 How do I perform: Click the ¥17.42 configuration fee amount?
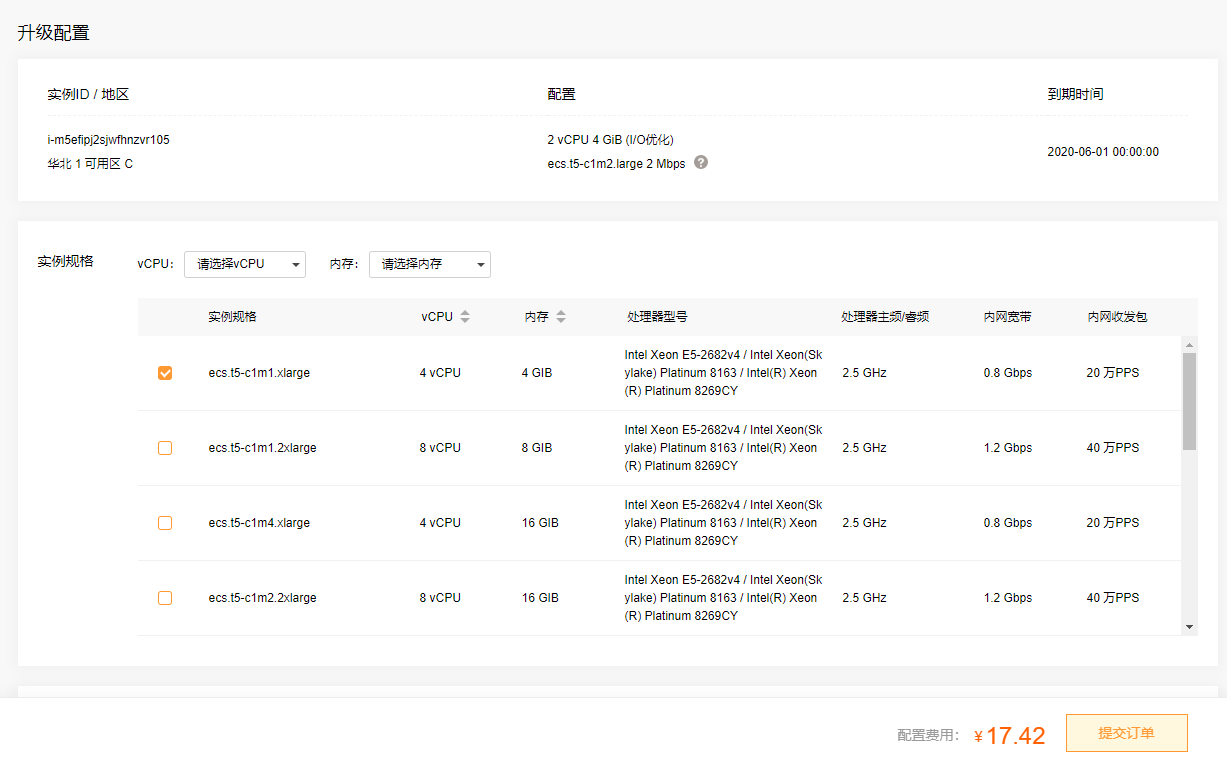1015,736
